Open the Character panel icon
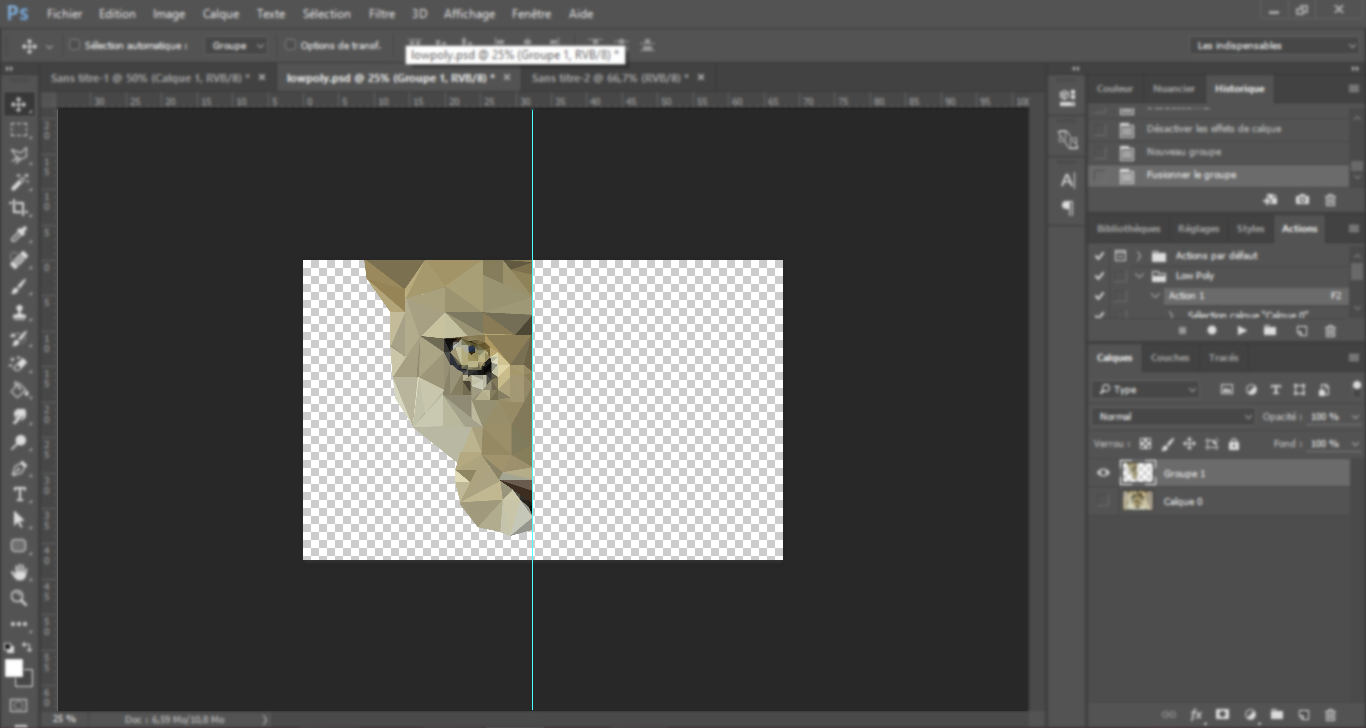The image size is (1366, 728). (x=1068, y=180)
